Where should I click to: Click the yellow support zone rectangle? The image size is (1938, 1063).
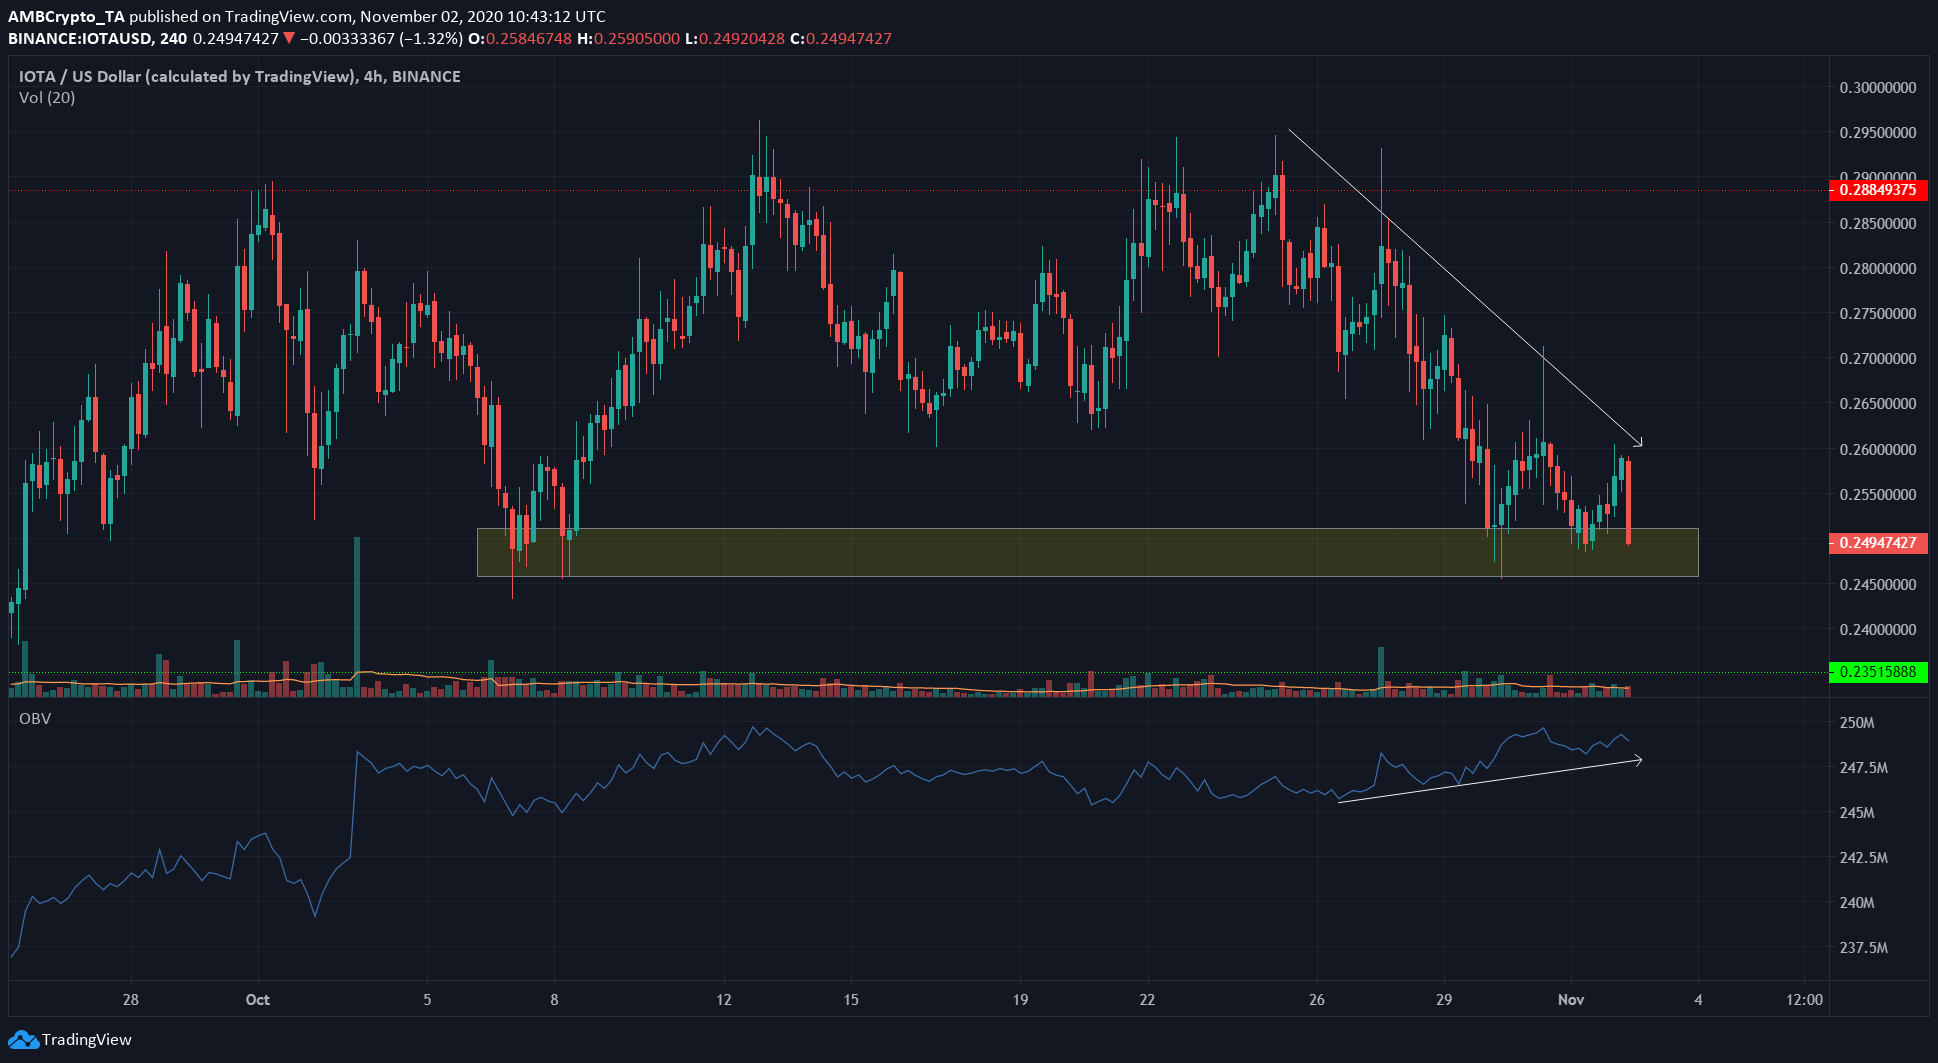coord(1088,552)
